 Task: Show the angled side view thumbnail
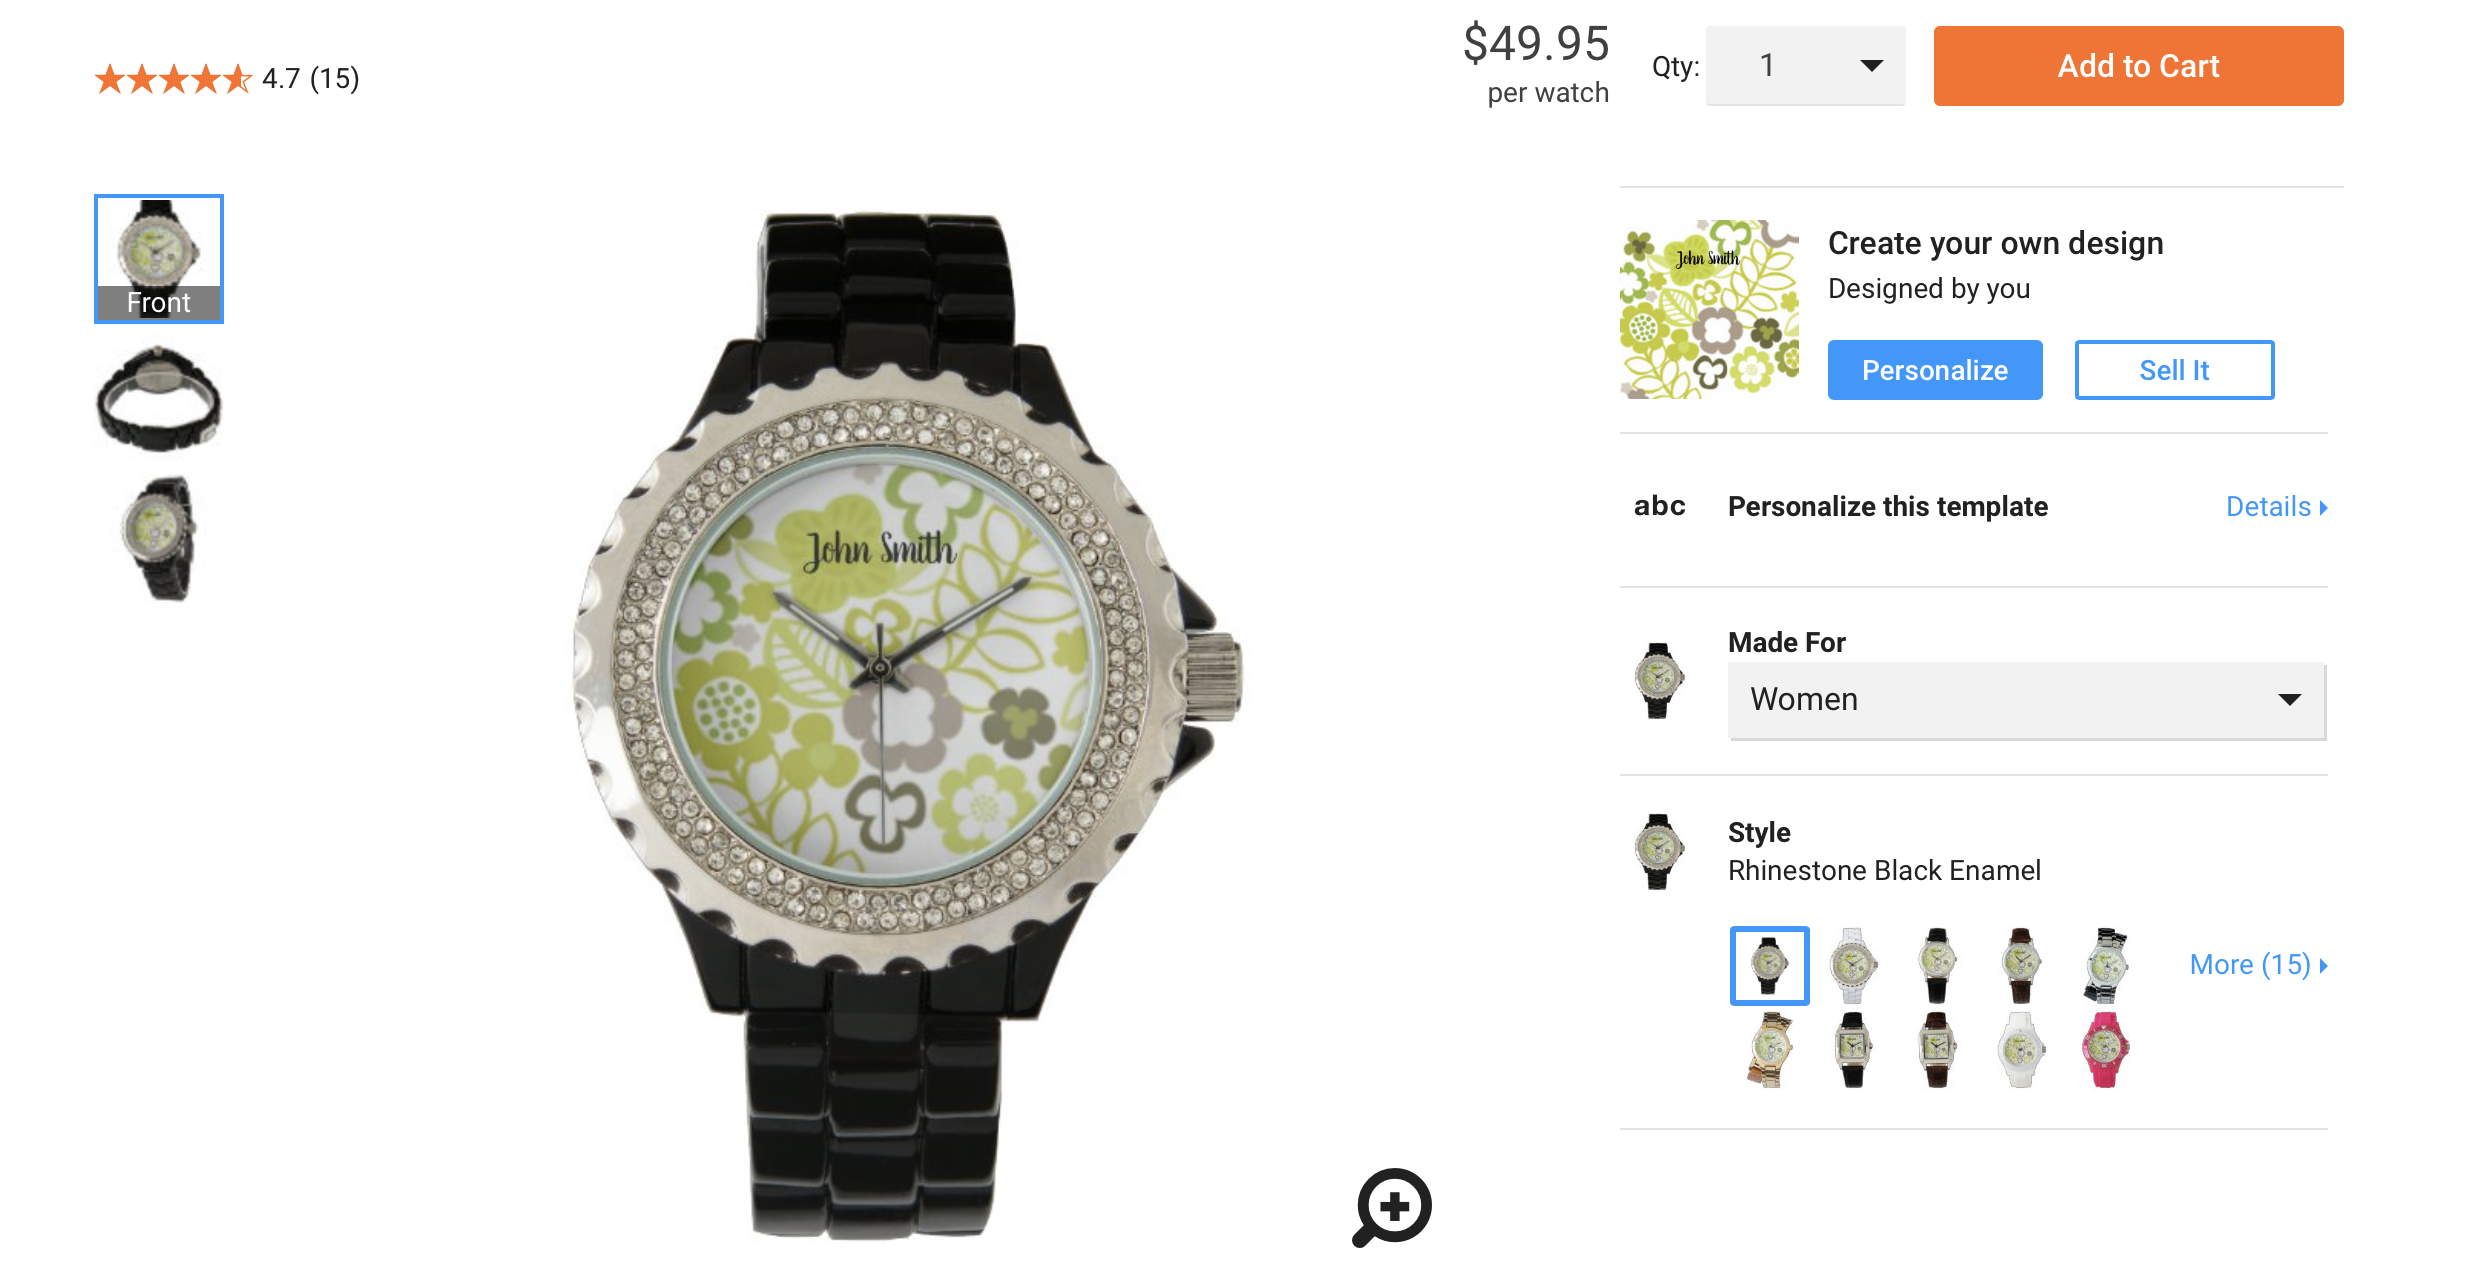point(159,539)
